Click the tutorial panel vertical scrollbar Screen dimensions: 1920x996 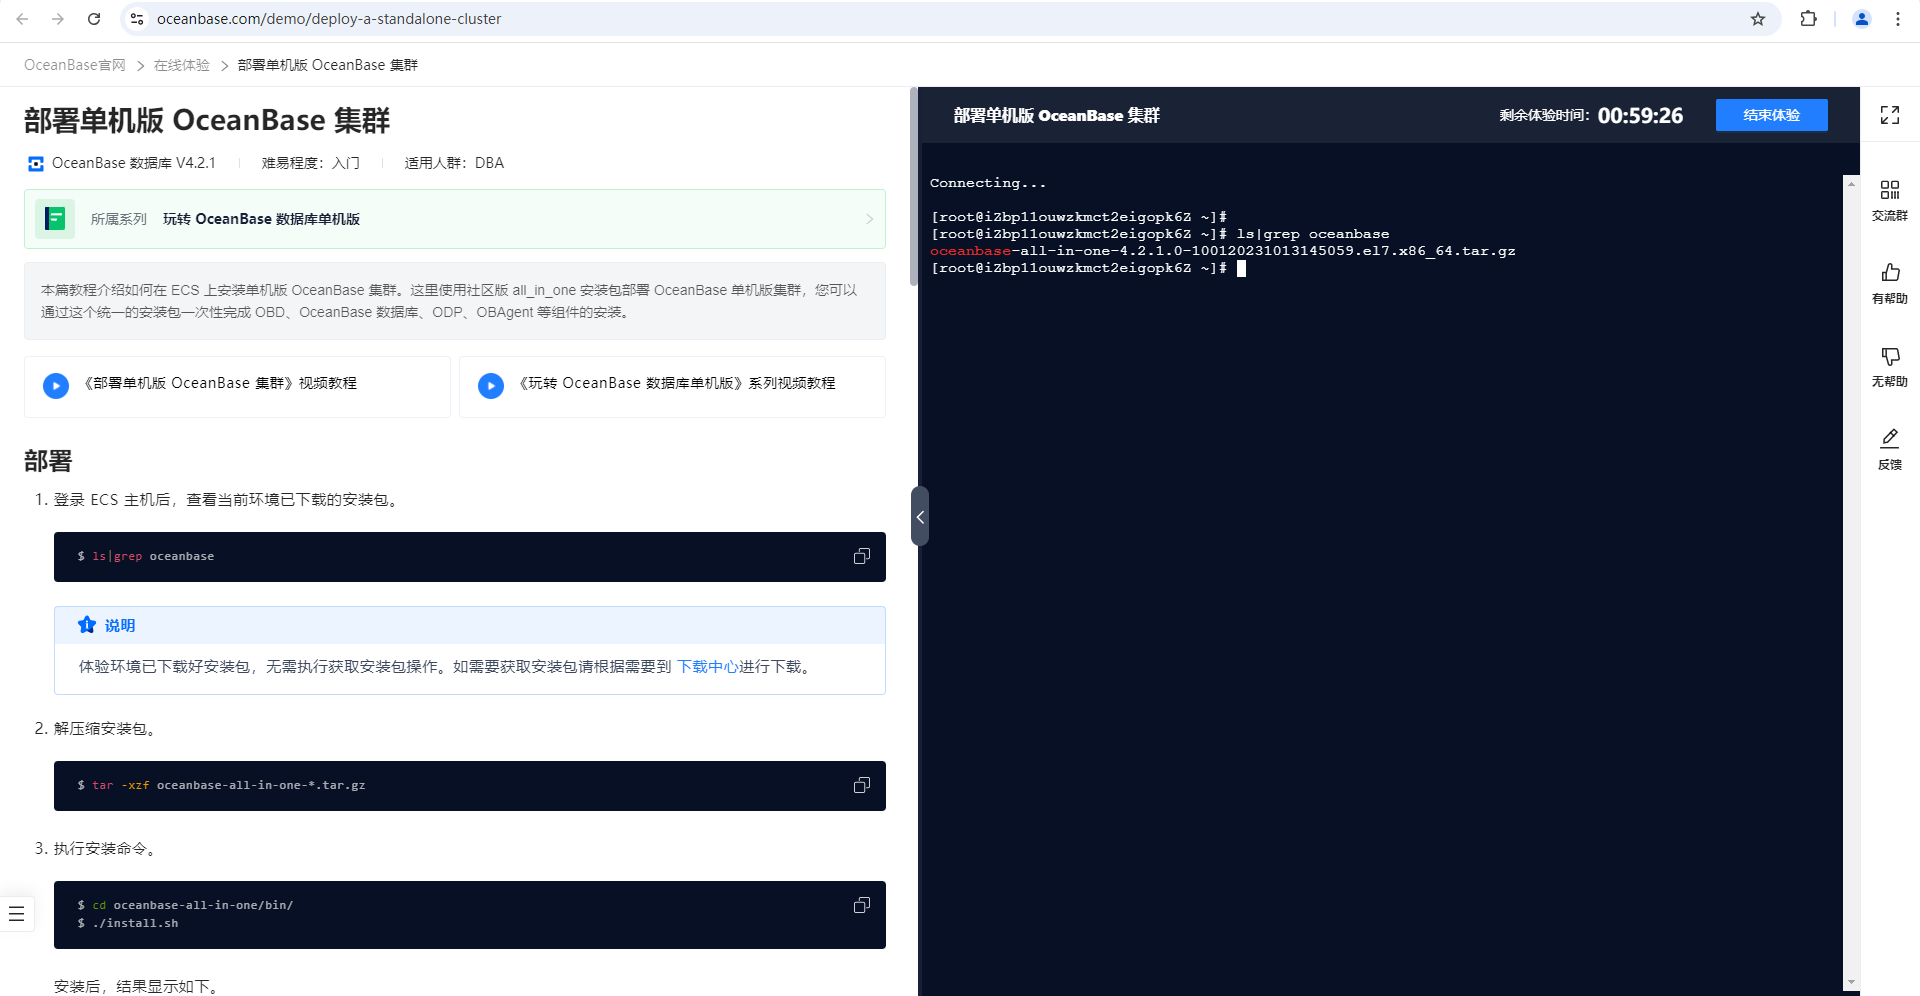click(x=913, y=187)
